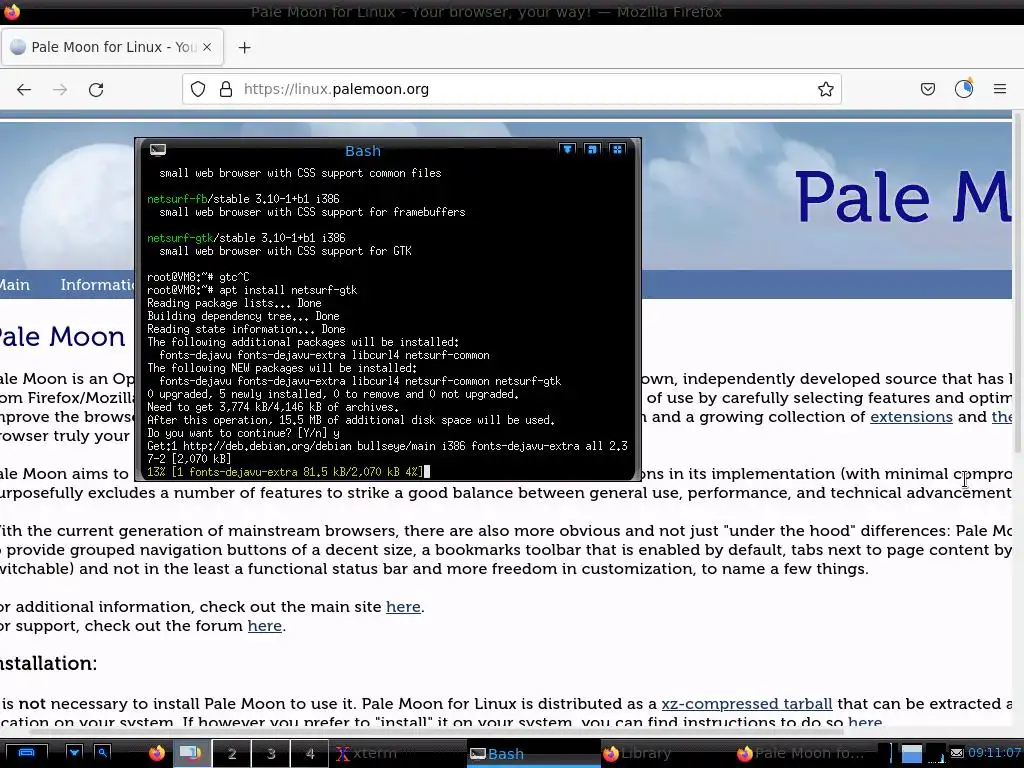Open a new tab with plus button
The height and width of the screenshot is (768, 1024).
pyautogui.click(x=244, y=48)
